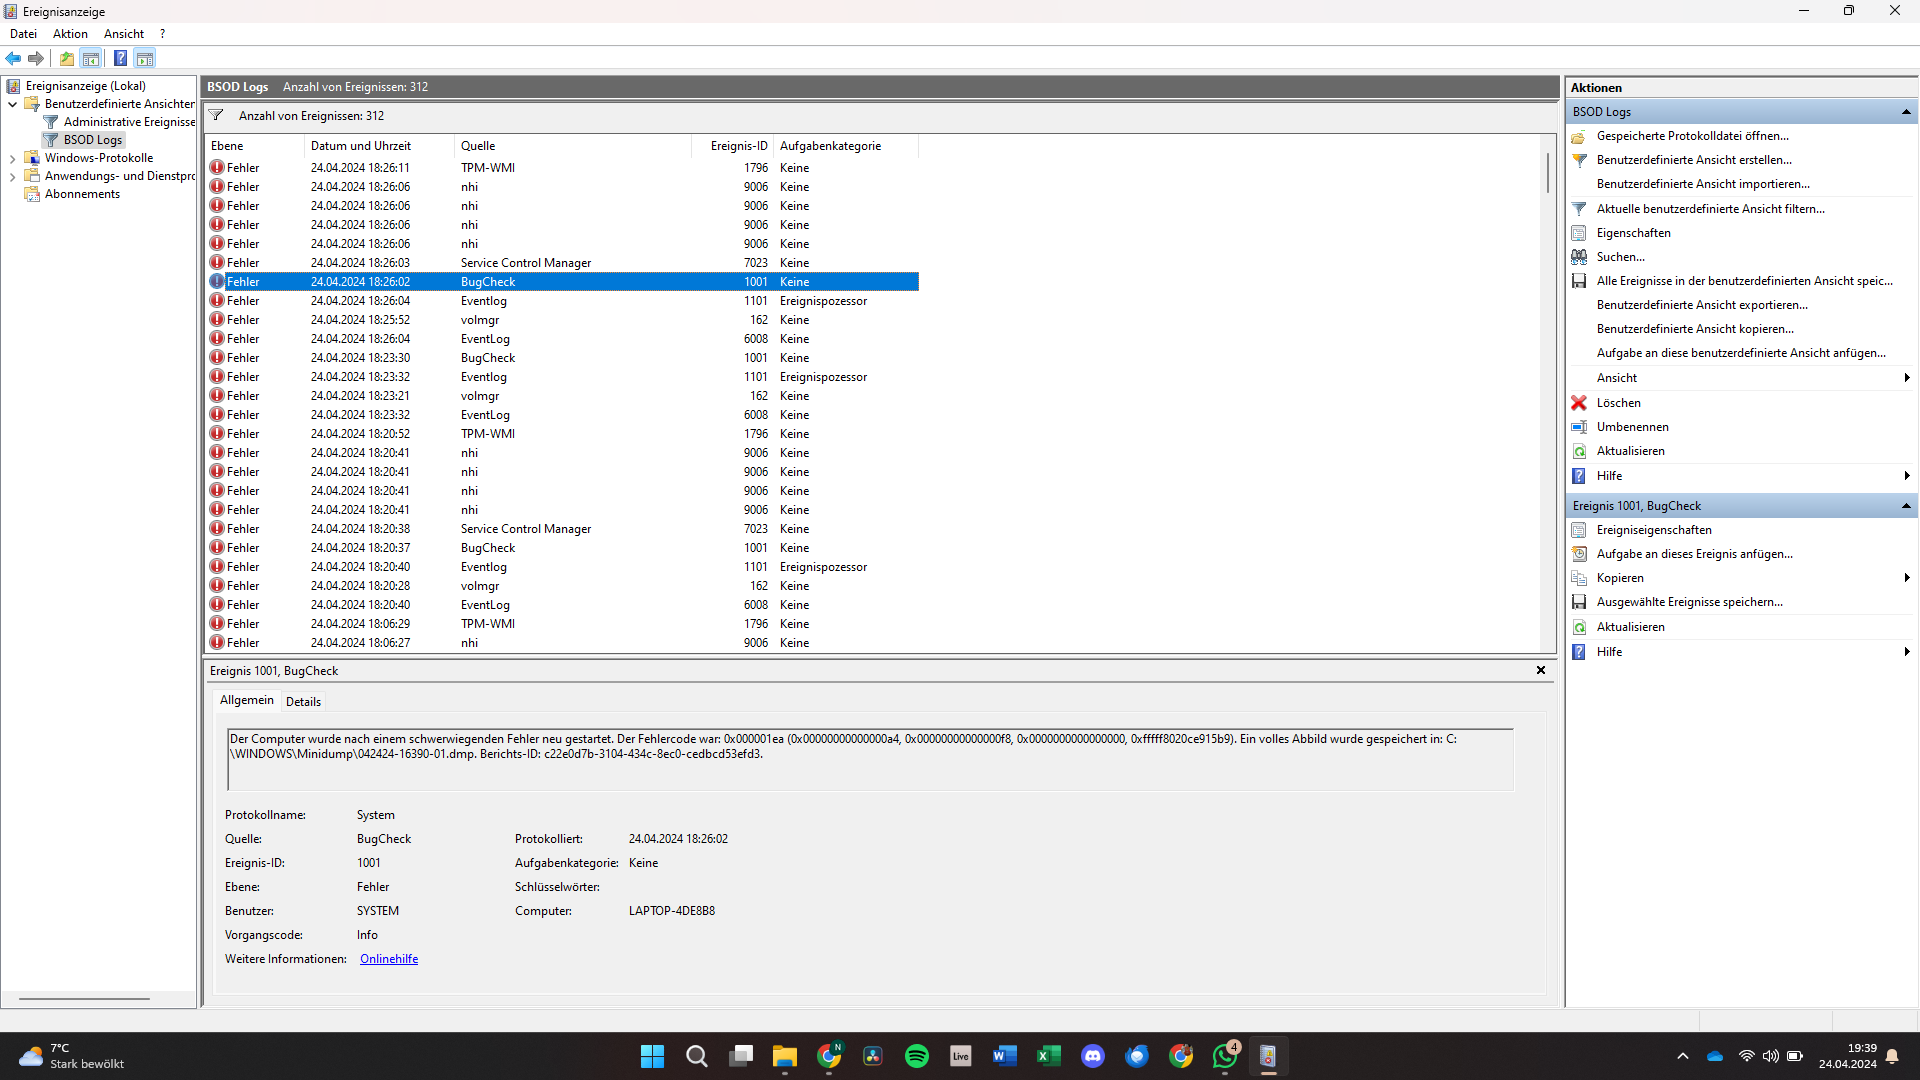Screen dimensions: 1920x1080
Task: Click the Help question mark toolbar icon
Action: point(120,58)
